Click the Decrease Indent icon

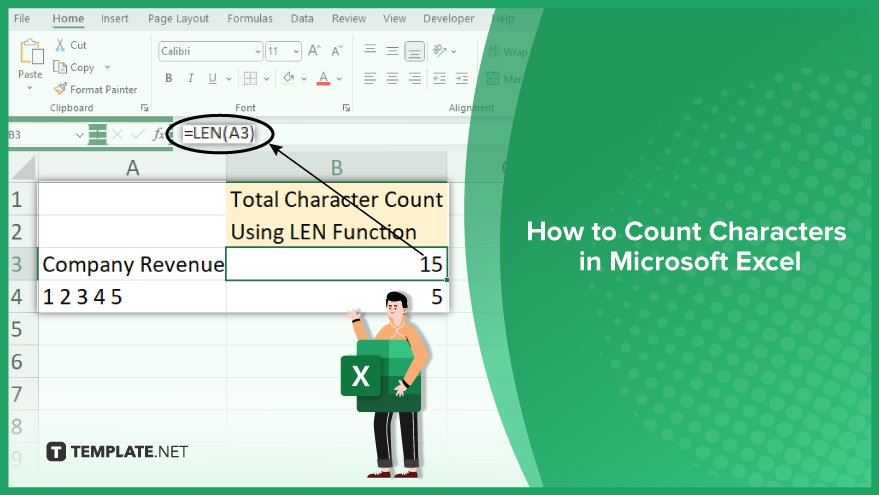pyautogui.click(x=440, y=78)
